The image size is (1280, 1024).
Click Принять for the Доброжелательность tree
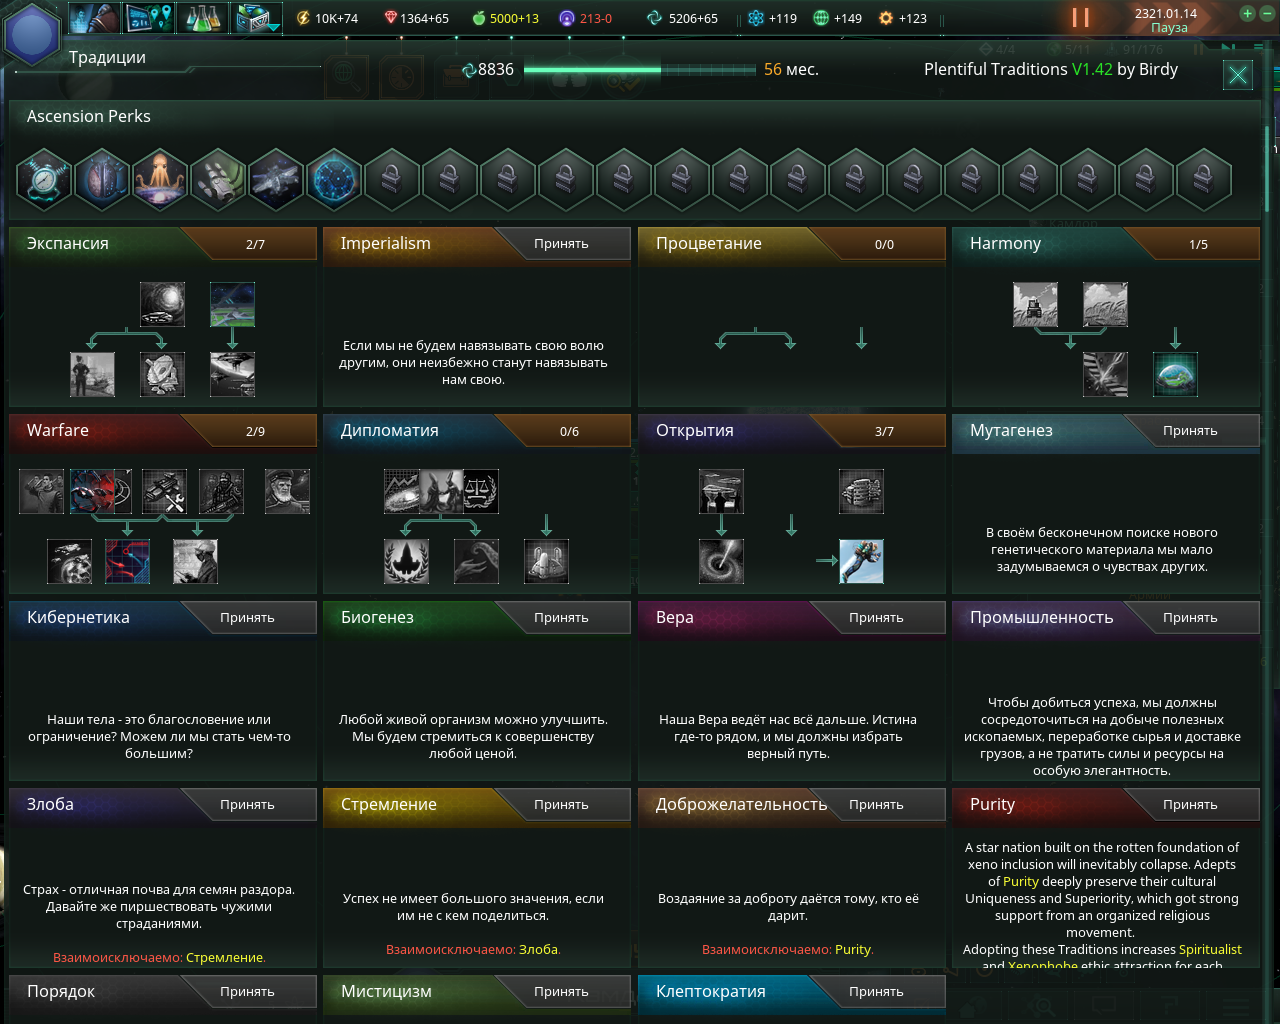click(x=877, y=805)
